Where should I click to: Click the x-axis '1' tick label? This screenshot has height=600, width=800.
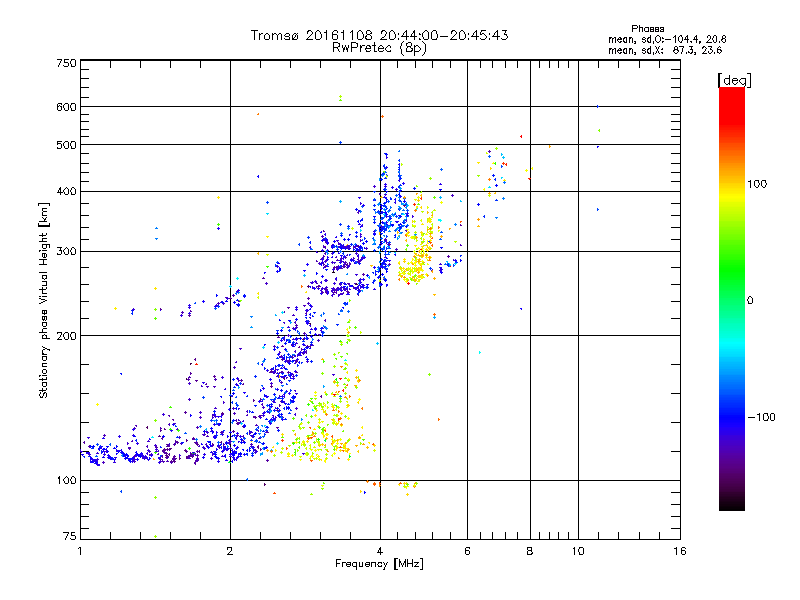80,551
